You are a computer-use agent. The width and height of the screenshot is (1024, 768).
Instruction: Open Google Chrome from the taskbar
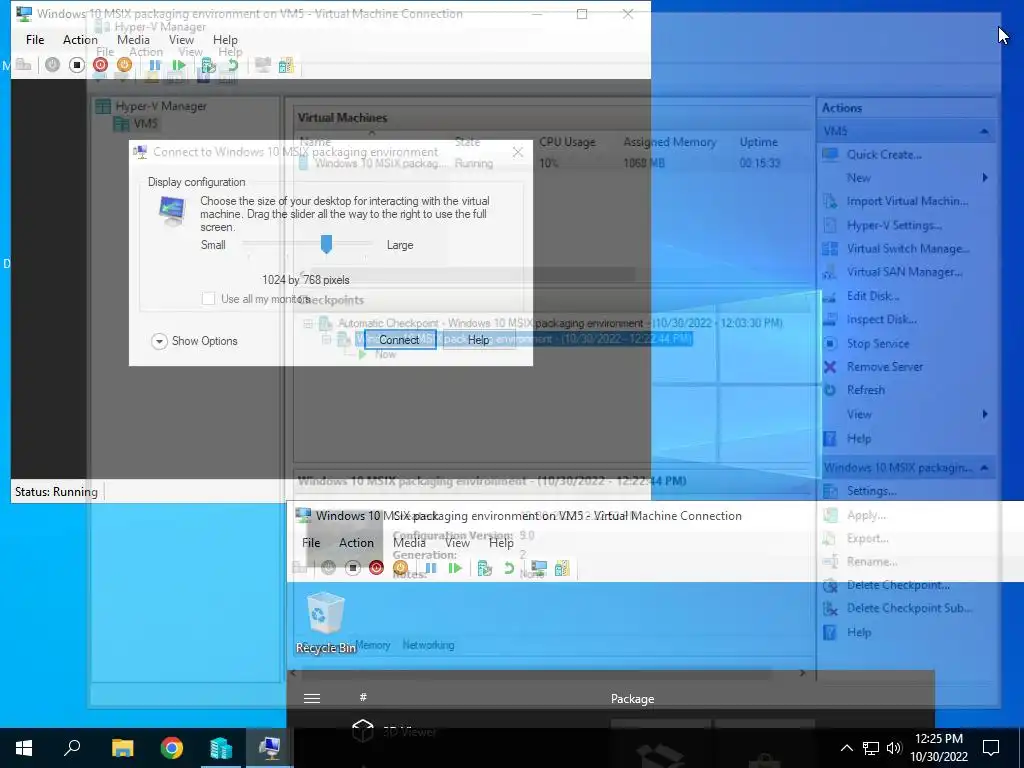tap(172, 748)
